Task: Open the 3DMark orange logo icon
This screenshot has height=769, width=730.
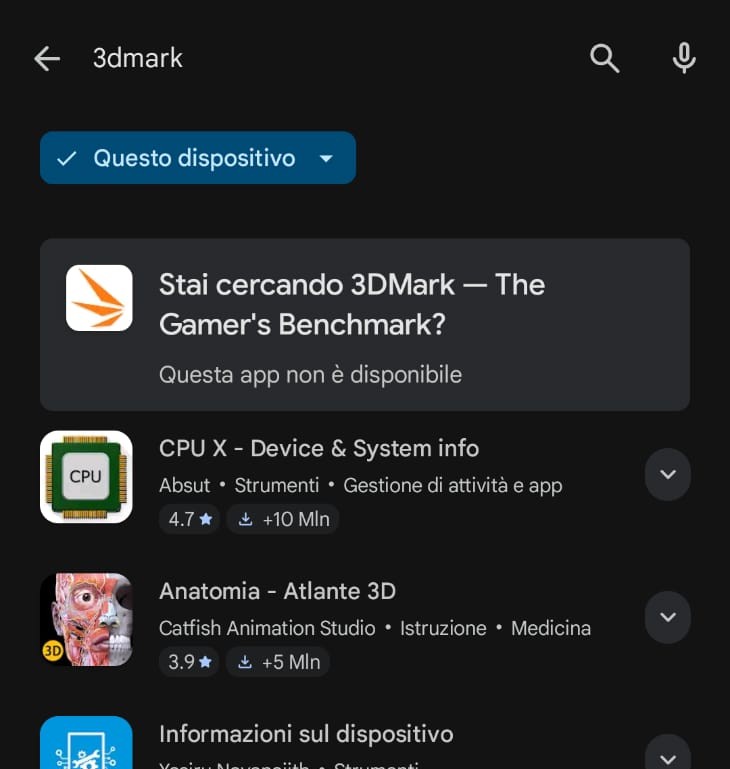Action: (99, 298)
